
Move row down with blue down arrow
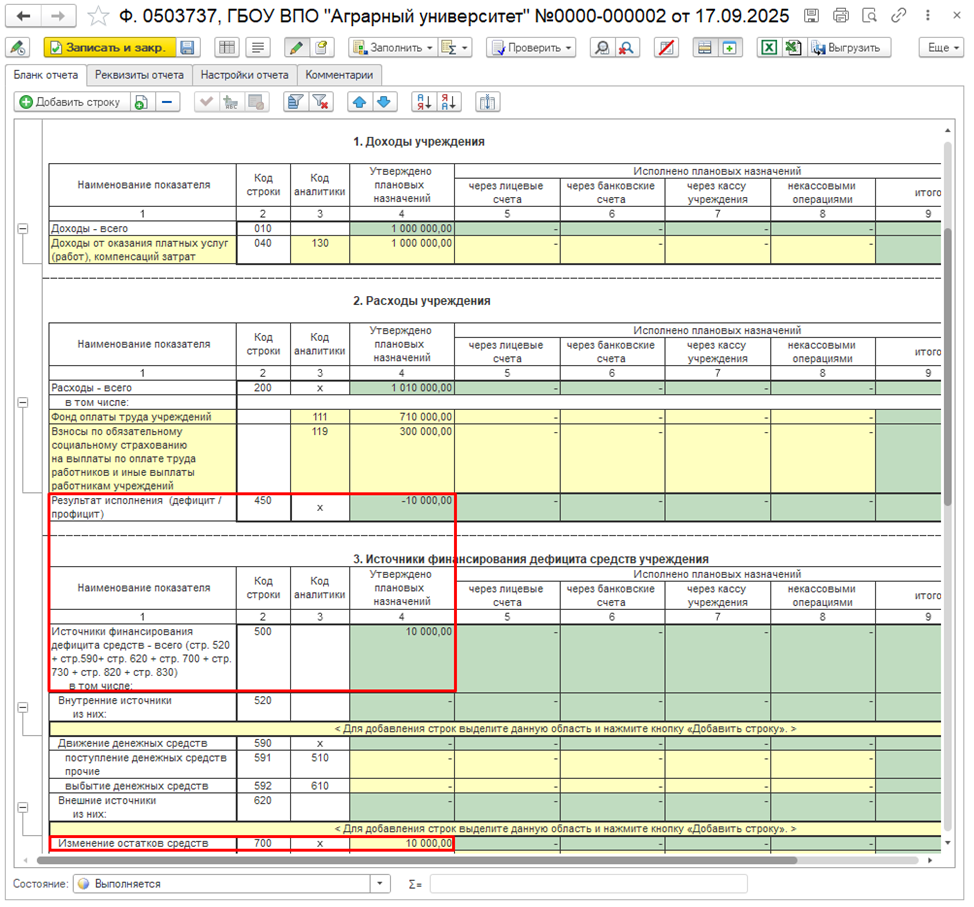pyautogui.click(x=384, y=102)
